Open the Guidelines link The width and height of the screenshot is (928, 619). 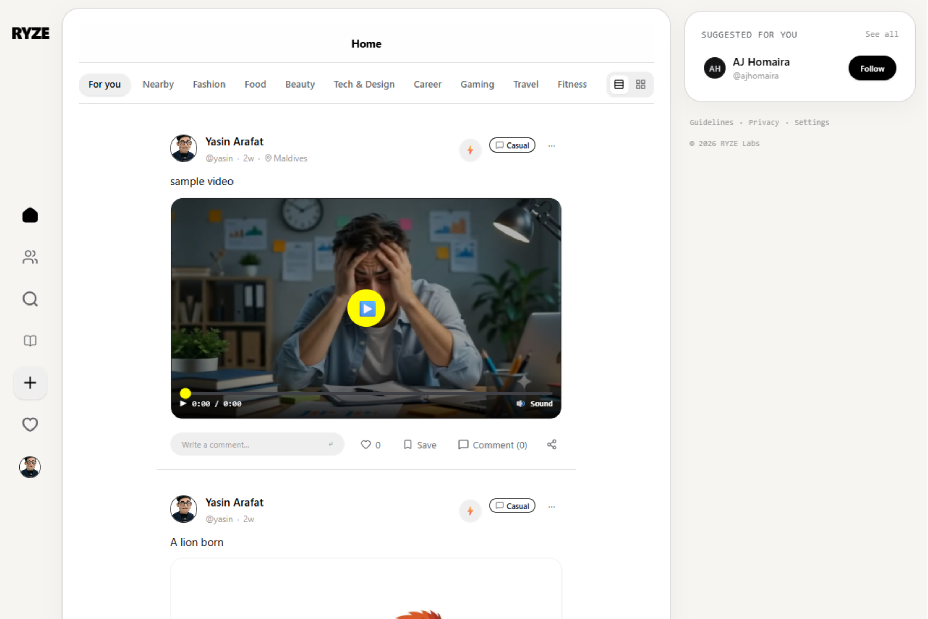(x=711, y=122)
